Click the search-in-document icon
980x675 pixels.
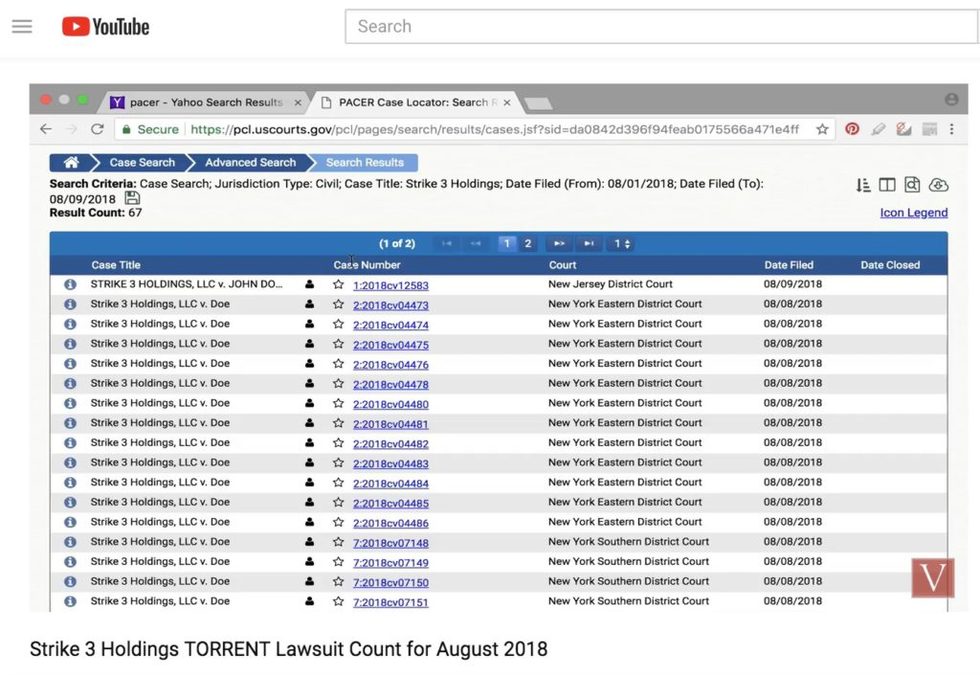912,184
